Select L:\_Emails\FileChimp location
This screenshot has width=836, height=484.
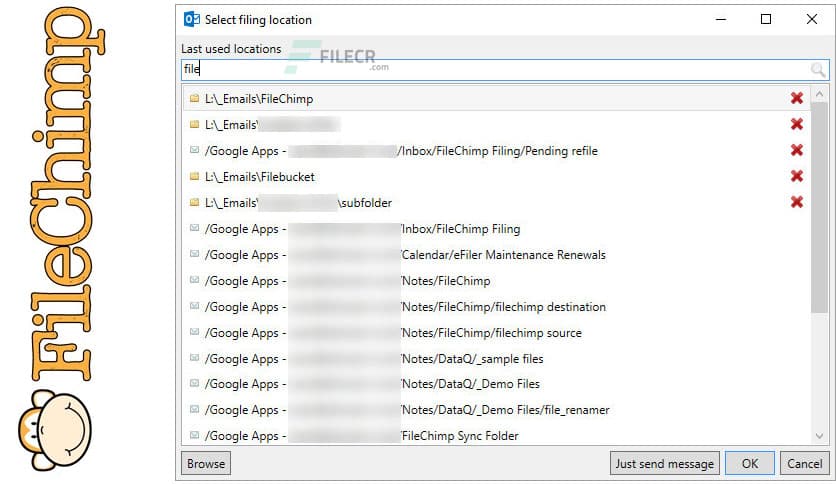coord(496,99)
